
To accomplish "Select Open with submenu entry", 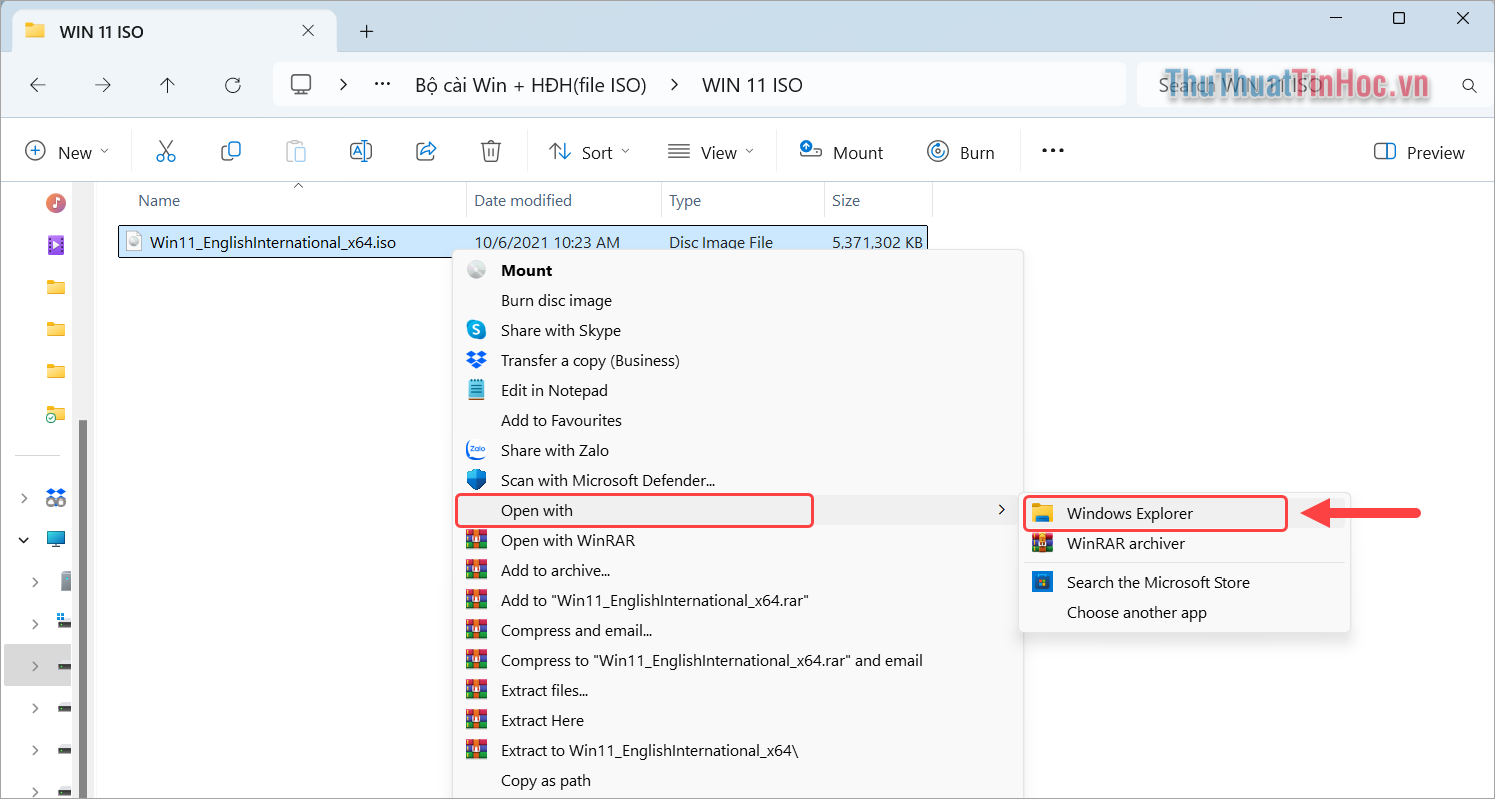I will coord(738,510).
